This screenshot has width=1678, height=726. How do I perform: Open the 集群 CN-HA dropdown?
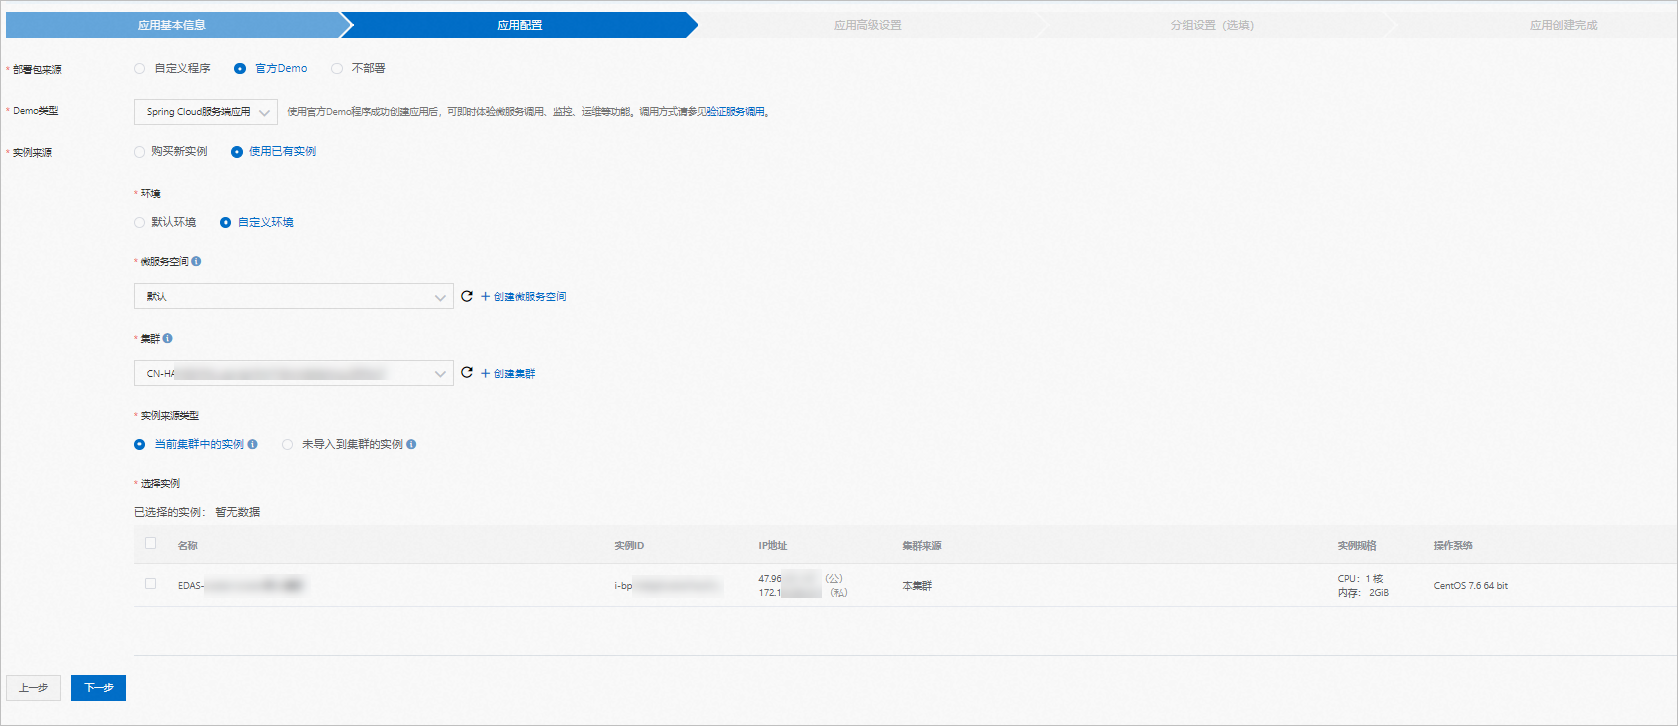coord(293,373)
